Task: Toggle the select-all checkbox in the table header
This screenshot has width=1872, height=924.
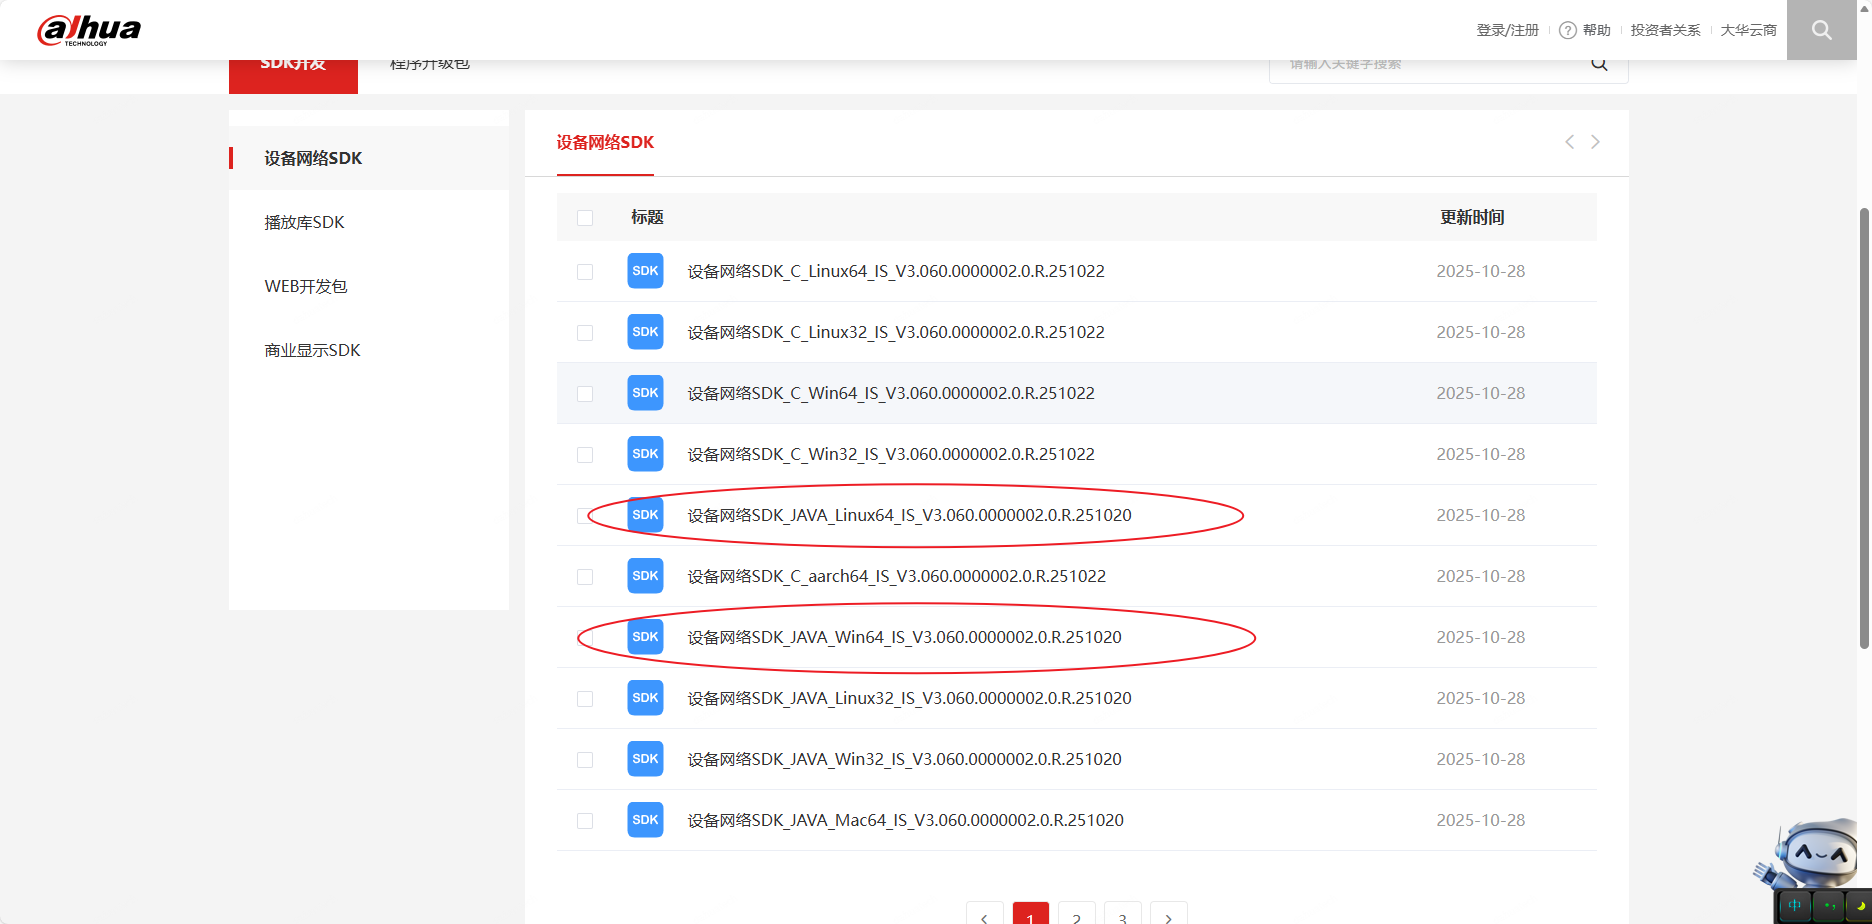Action: click(x=585, y=217)
